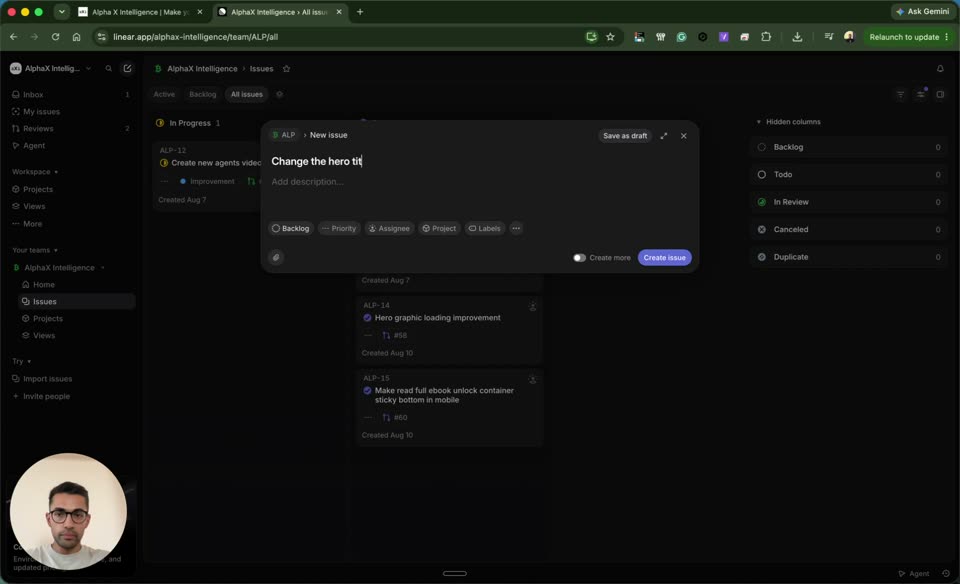Expand the AlphaX Intelligence workspace menu
The width and height of the screenshot is (960, 584).
[x=51, y=69]
